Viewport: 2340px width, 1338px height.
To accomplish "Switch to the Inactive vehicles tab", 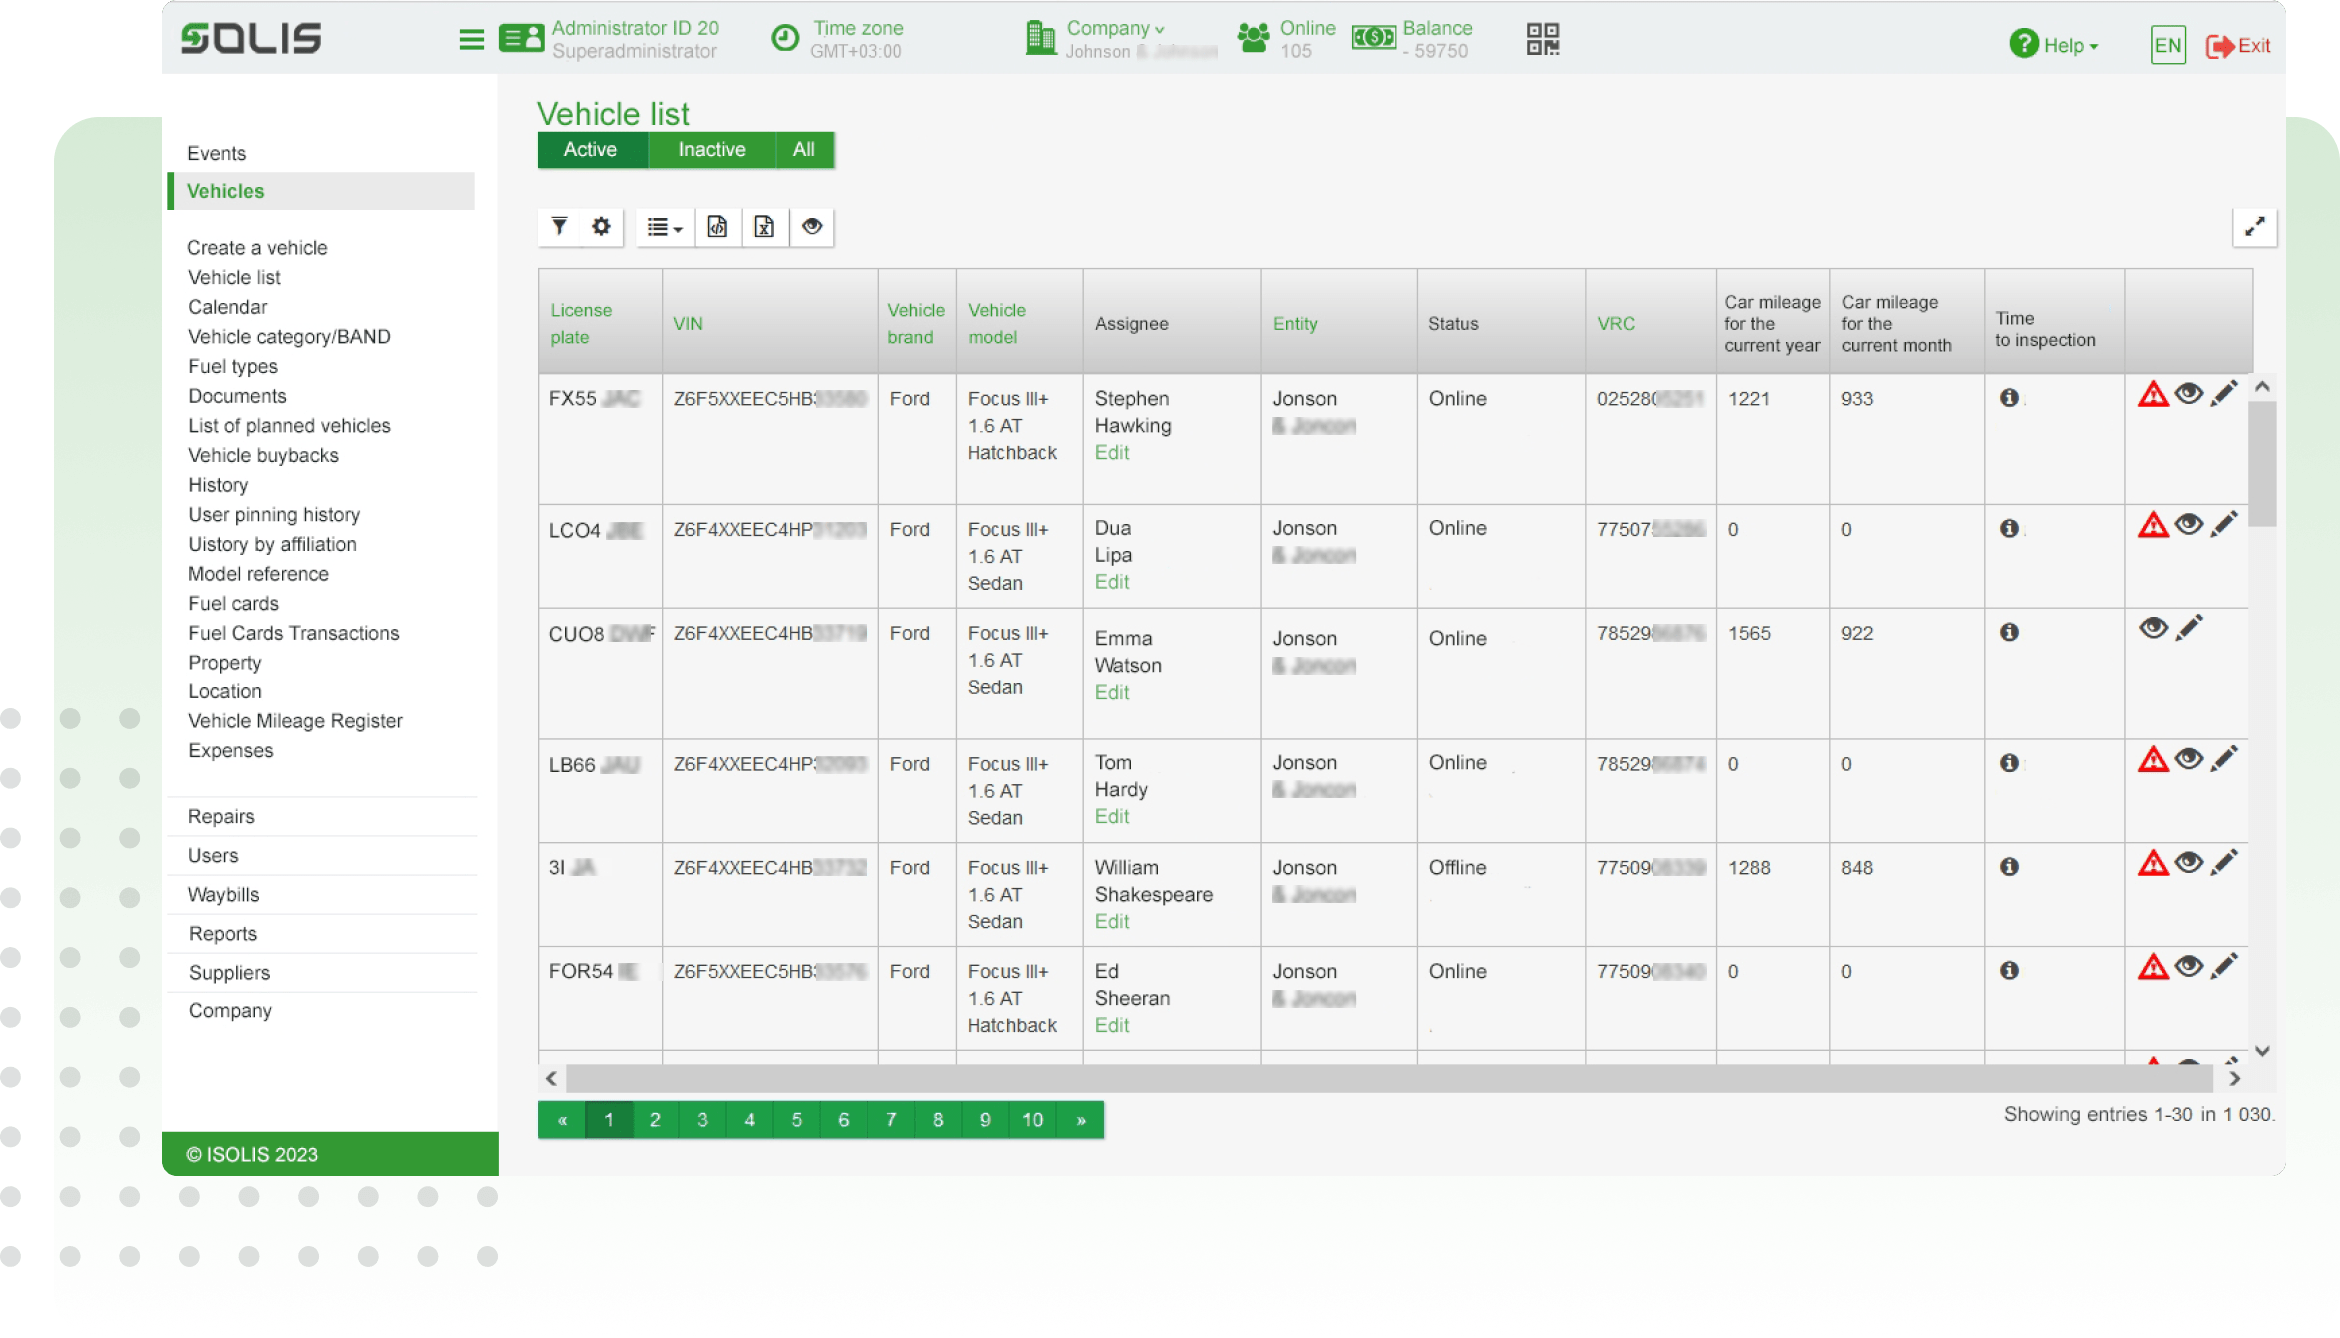I will point(711,150).
